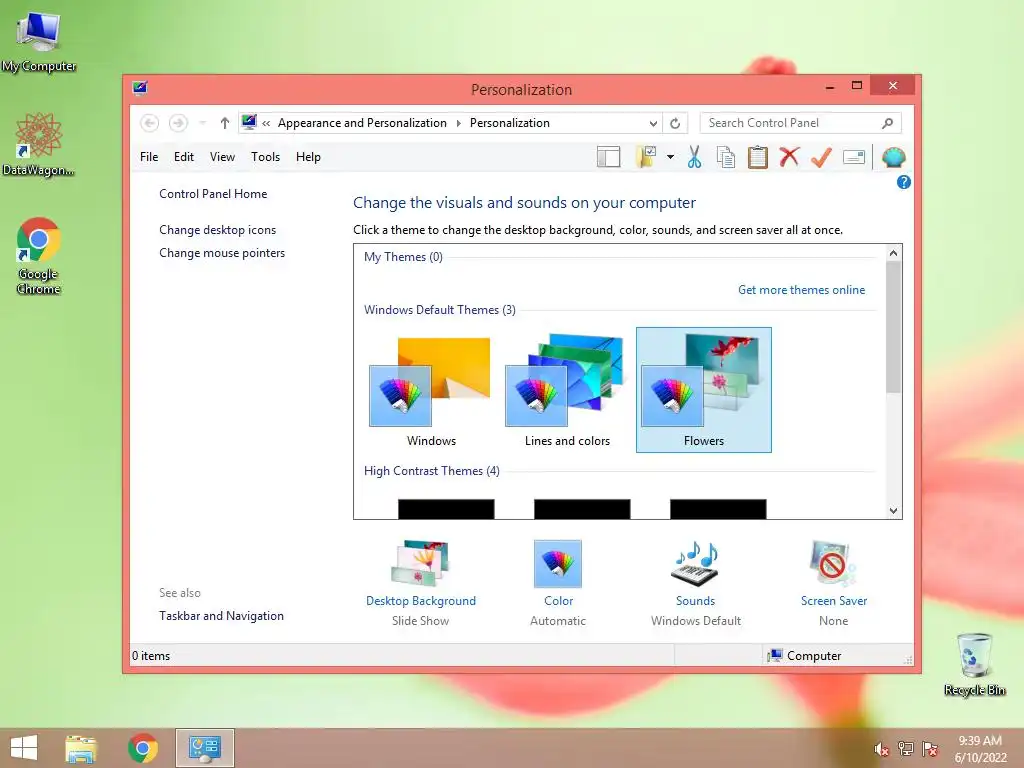Click the Forward navigation arrow
The height and width of the screenshot is (768, 1024).
[x=178, y=123]
